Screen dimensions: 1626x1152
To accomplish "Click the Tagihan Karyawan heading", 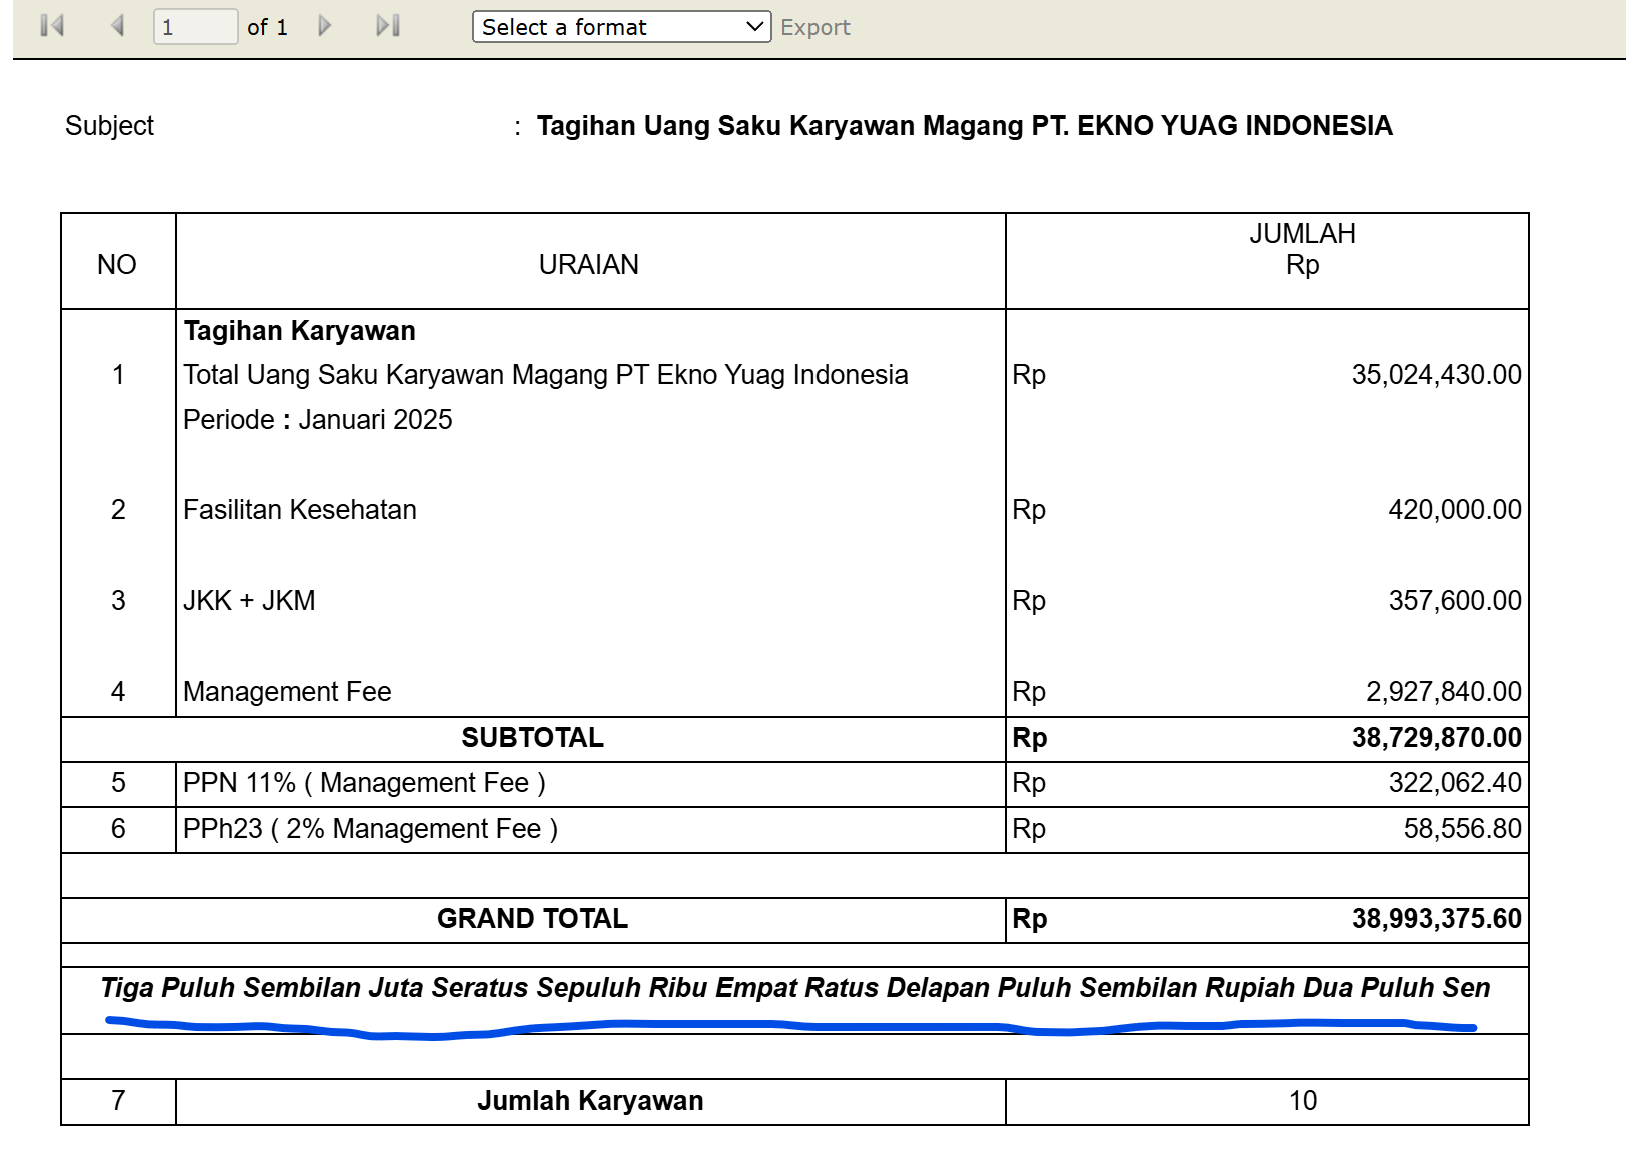I will (299, 331).
